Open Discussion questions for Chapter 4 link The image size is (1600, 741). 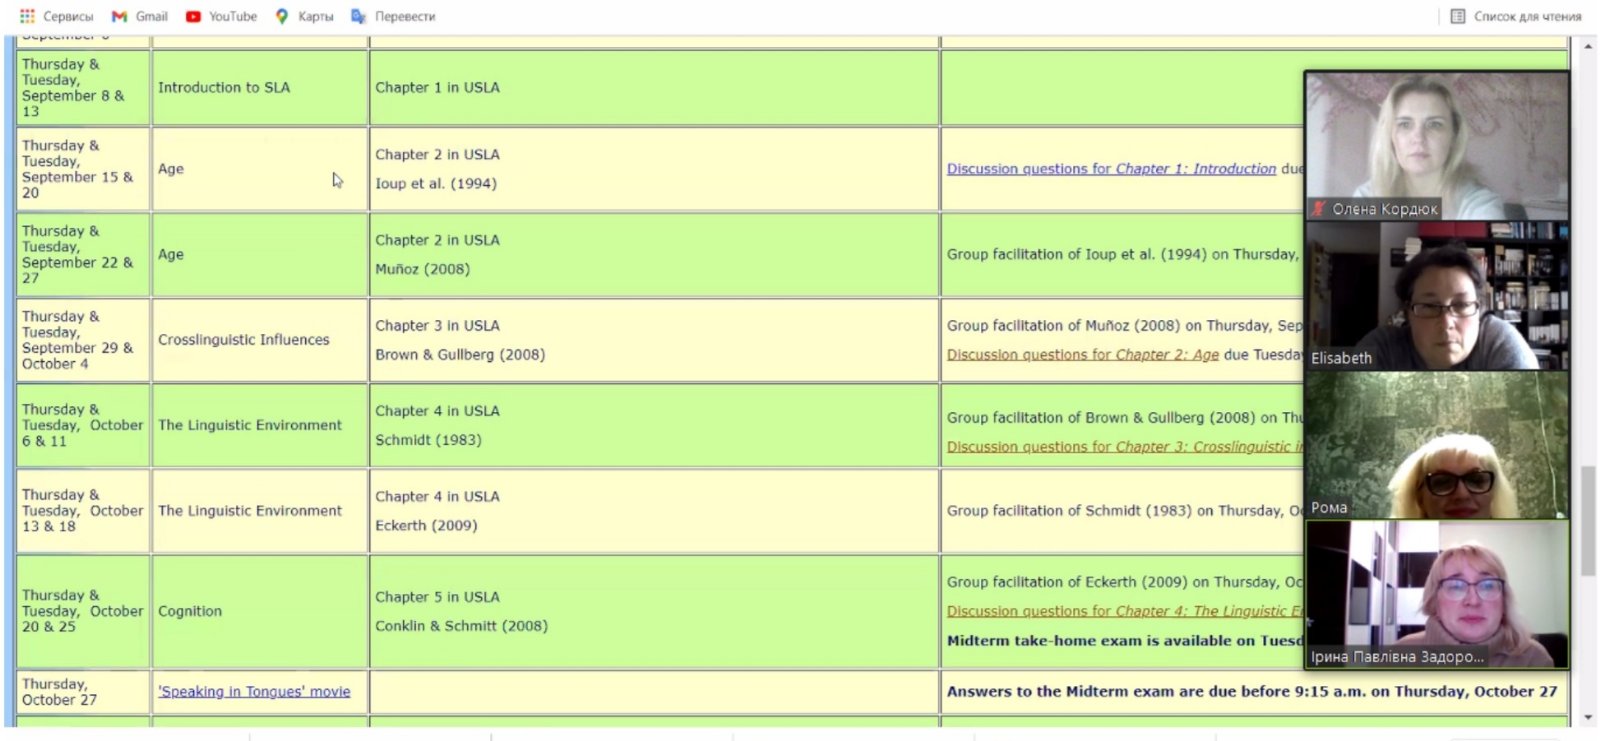click(1124, 611)
